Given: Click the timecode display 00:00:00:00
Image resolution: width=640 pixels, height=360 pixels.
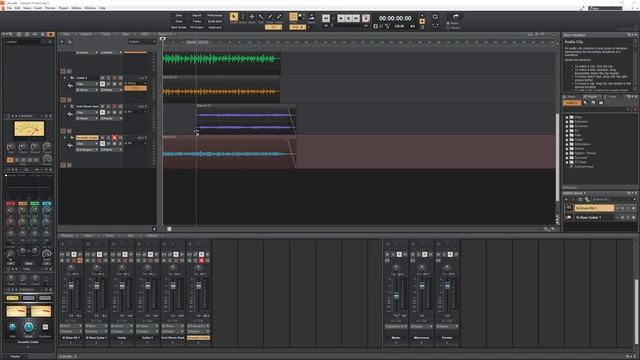Looking at the screenshot, I should (395, 18).
